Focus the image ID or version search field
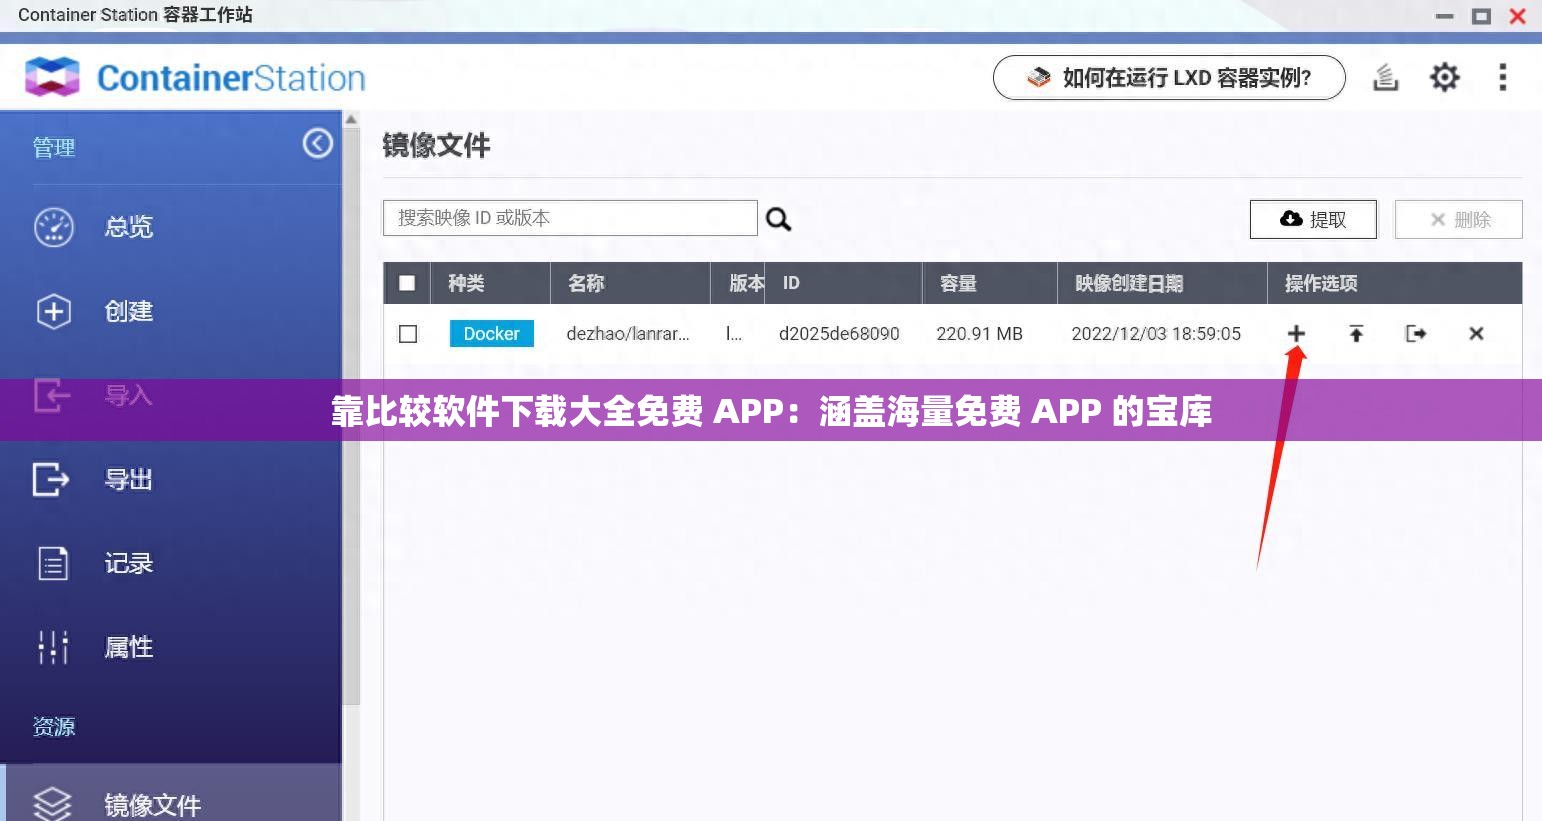The height and width of the screenshot is (821, 1542). tap(570, 218)
